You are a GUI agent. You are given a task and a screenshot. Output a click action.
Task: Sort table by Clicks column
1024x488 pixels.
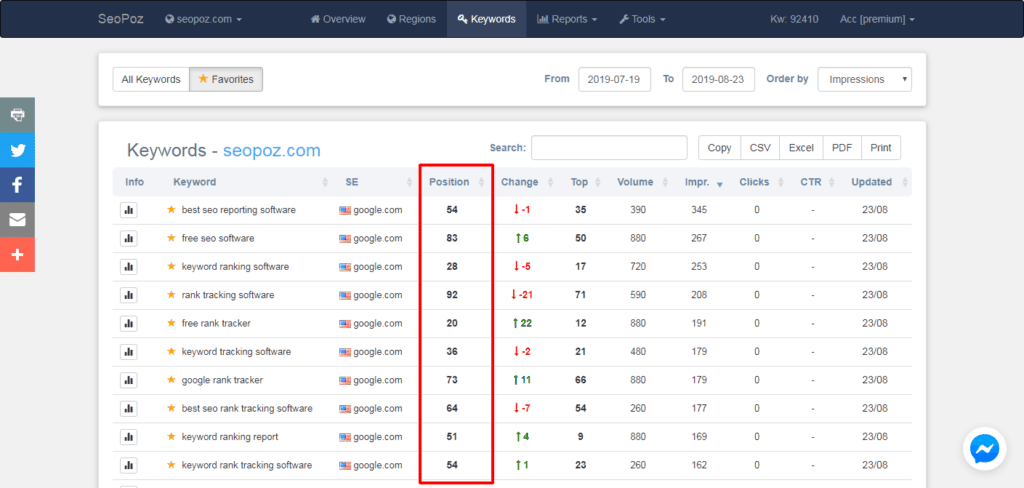760,182
